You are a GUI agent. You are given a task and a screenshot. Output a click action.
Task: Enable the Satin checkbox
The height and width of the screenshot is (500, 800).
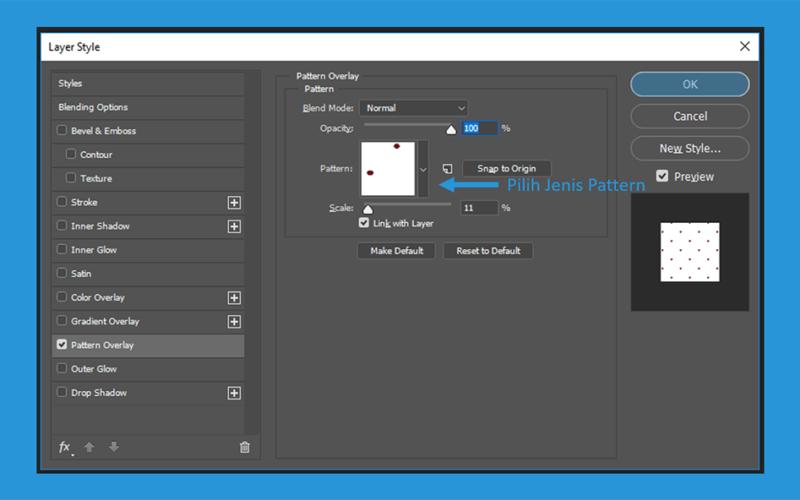tap(62, 273)
